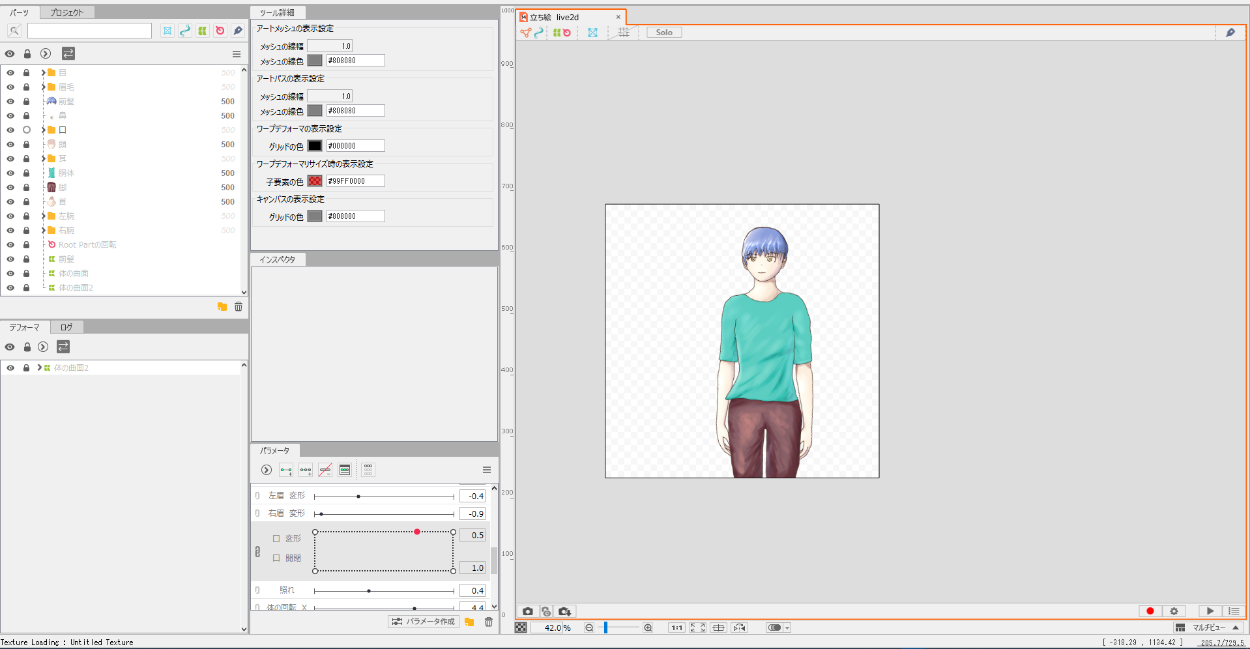Screen dimensions: 1250x649
Task: Toggle visibility of the 口 folder
Action: point(10,130)
